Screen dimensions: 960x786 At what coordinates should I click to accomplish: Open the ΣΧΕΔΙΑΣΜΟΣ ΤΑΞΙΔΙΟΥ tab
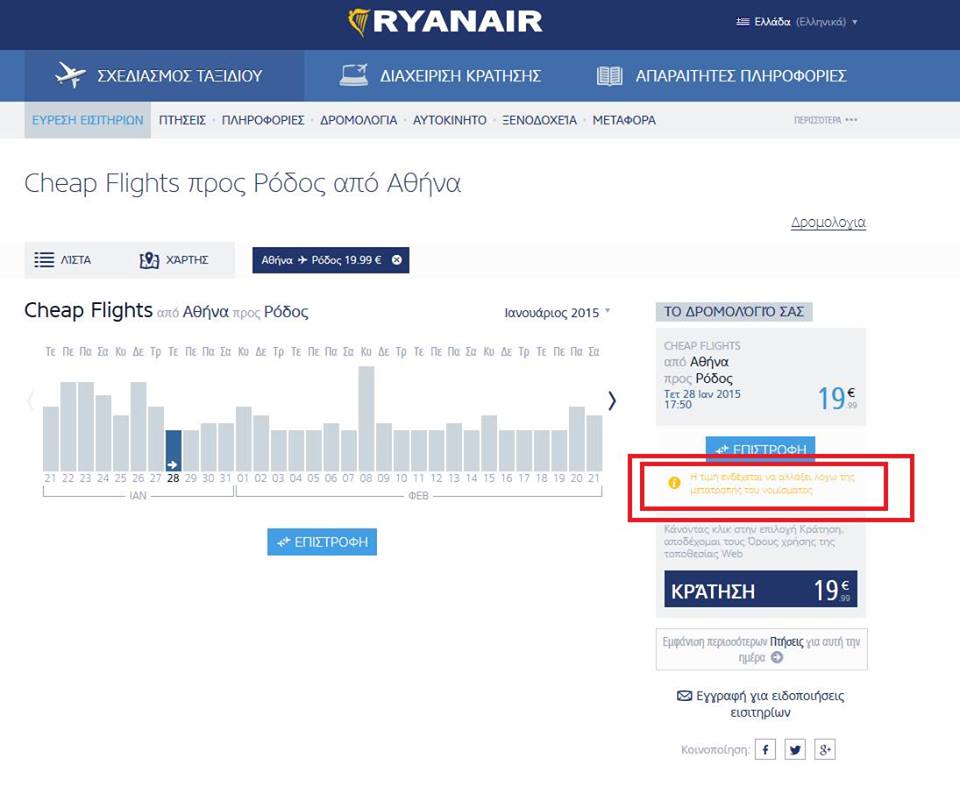164,76
